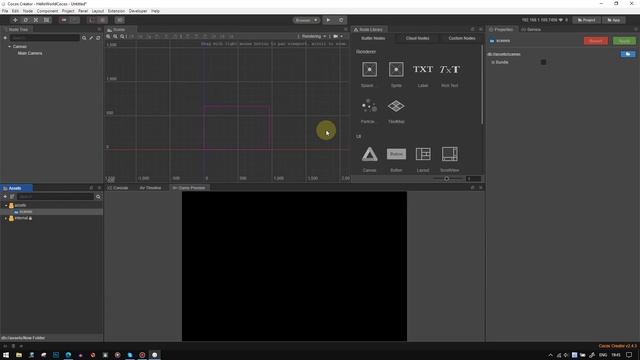
Task: Toggle the Bundle checkbox in Properties
Action: 543,62
